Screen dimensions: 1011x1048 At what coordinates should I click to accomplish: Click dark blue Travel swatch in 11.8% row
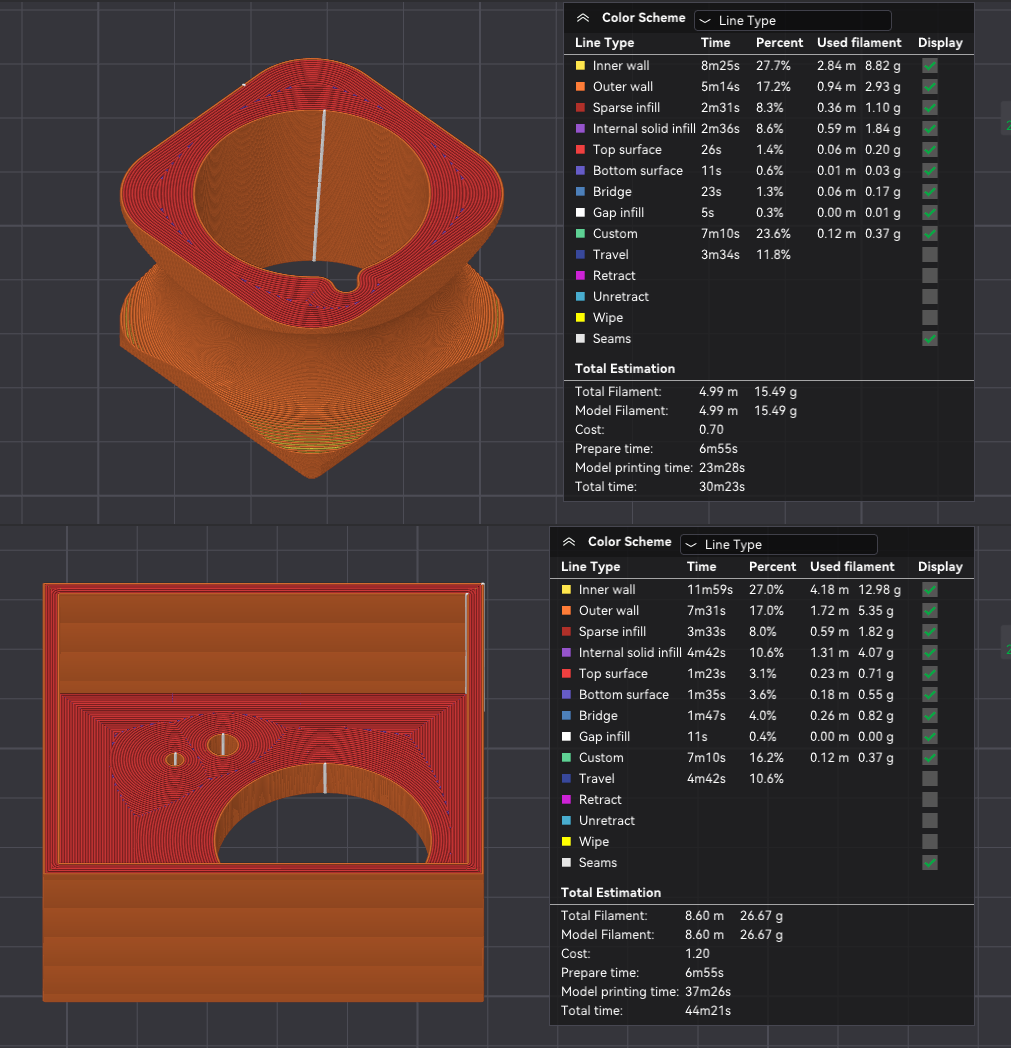(x=580, y=255)
